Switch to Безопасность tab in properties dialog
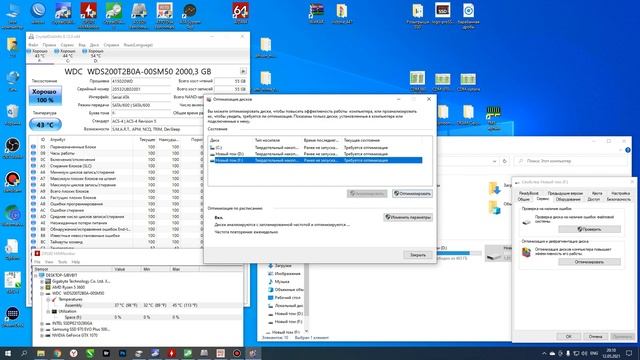The width and height of the screenshot is (640, 360). [x=618, y=199]
